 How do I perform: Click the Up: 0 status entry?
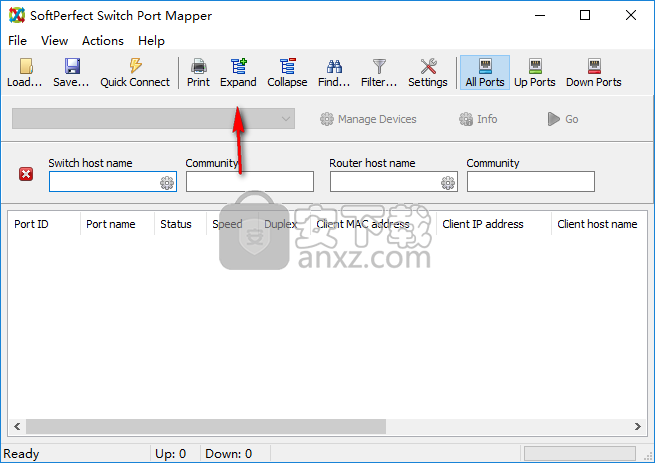[x=170, y=454]
